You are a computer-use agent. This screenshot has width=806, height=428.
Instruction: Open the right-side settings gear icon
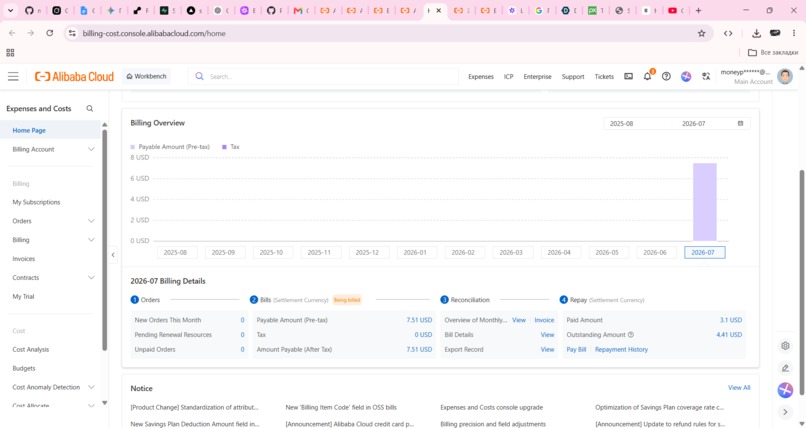785,346
